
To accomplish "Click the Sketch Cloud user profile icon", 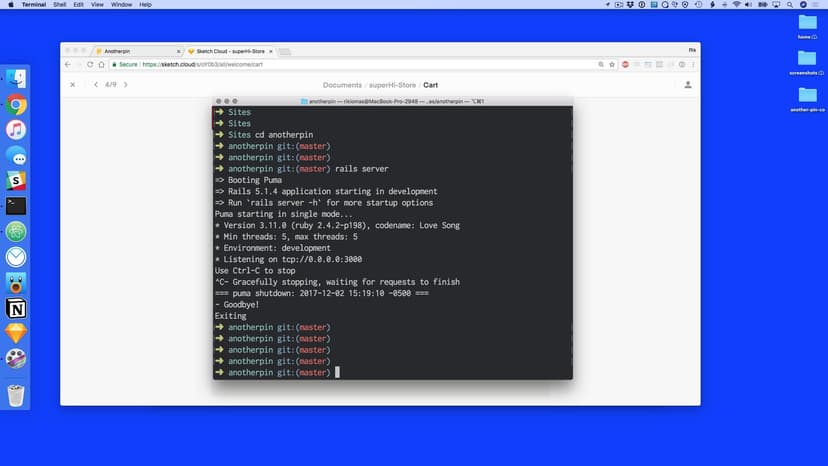I will coord(688,85).
